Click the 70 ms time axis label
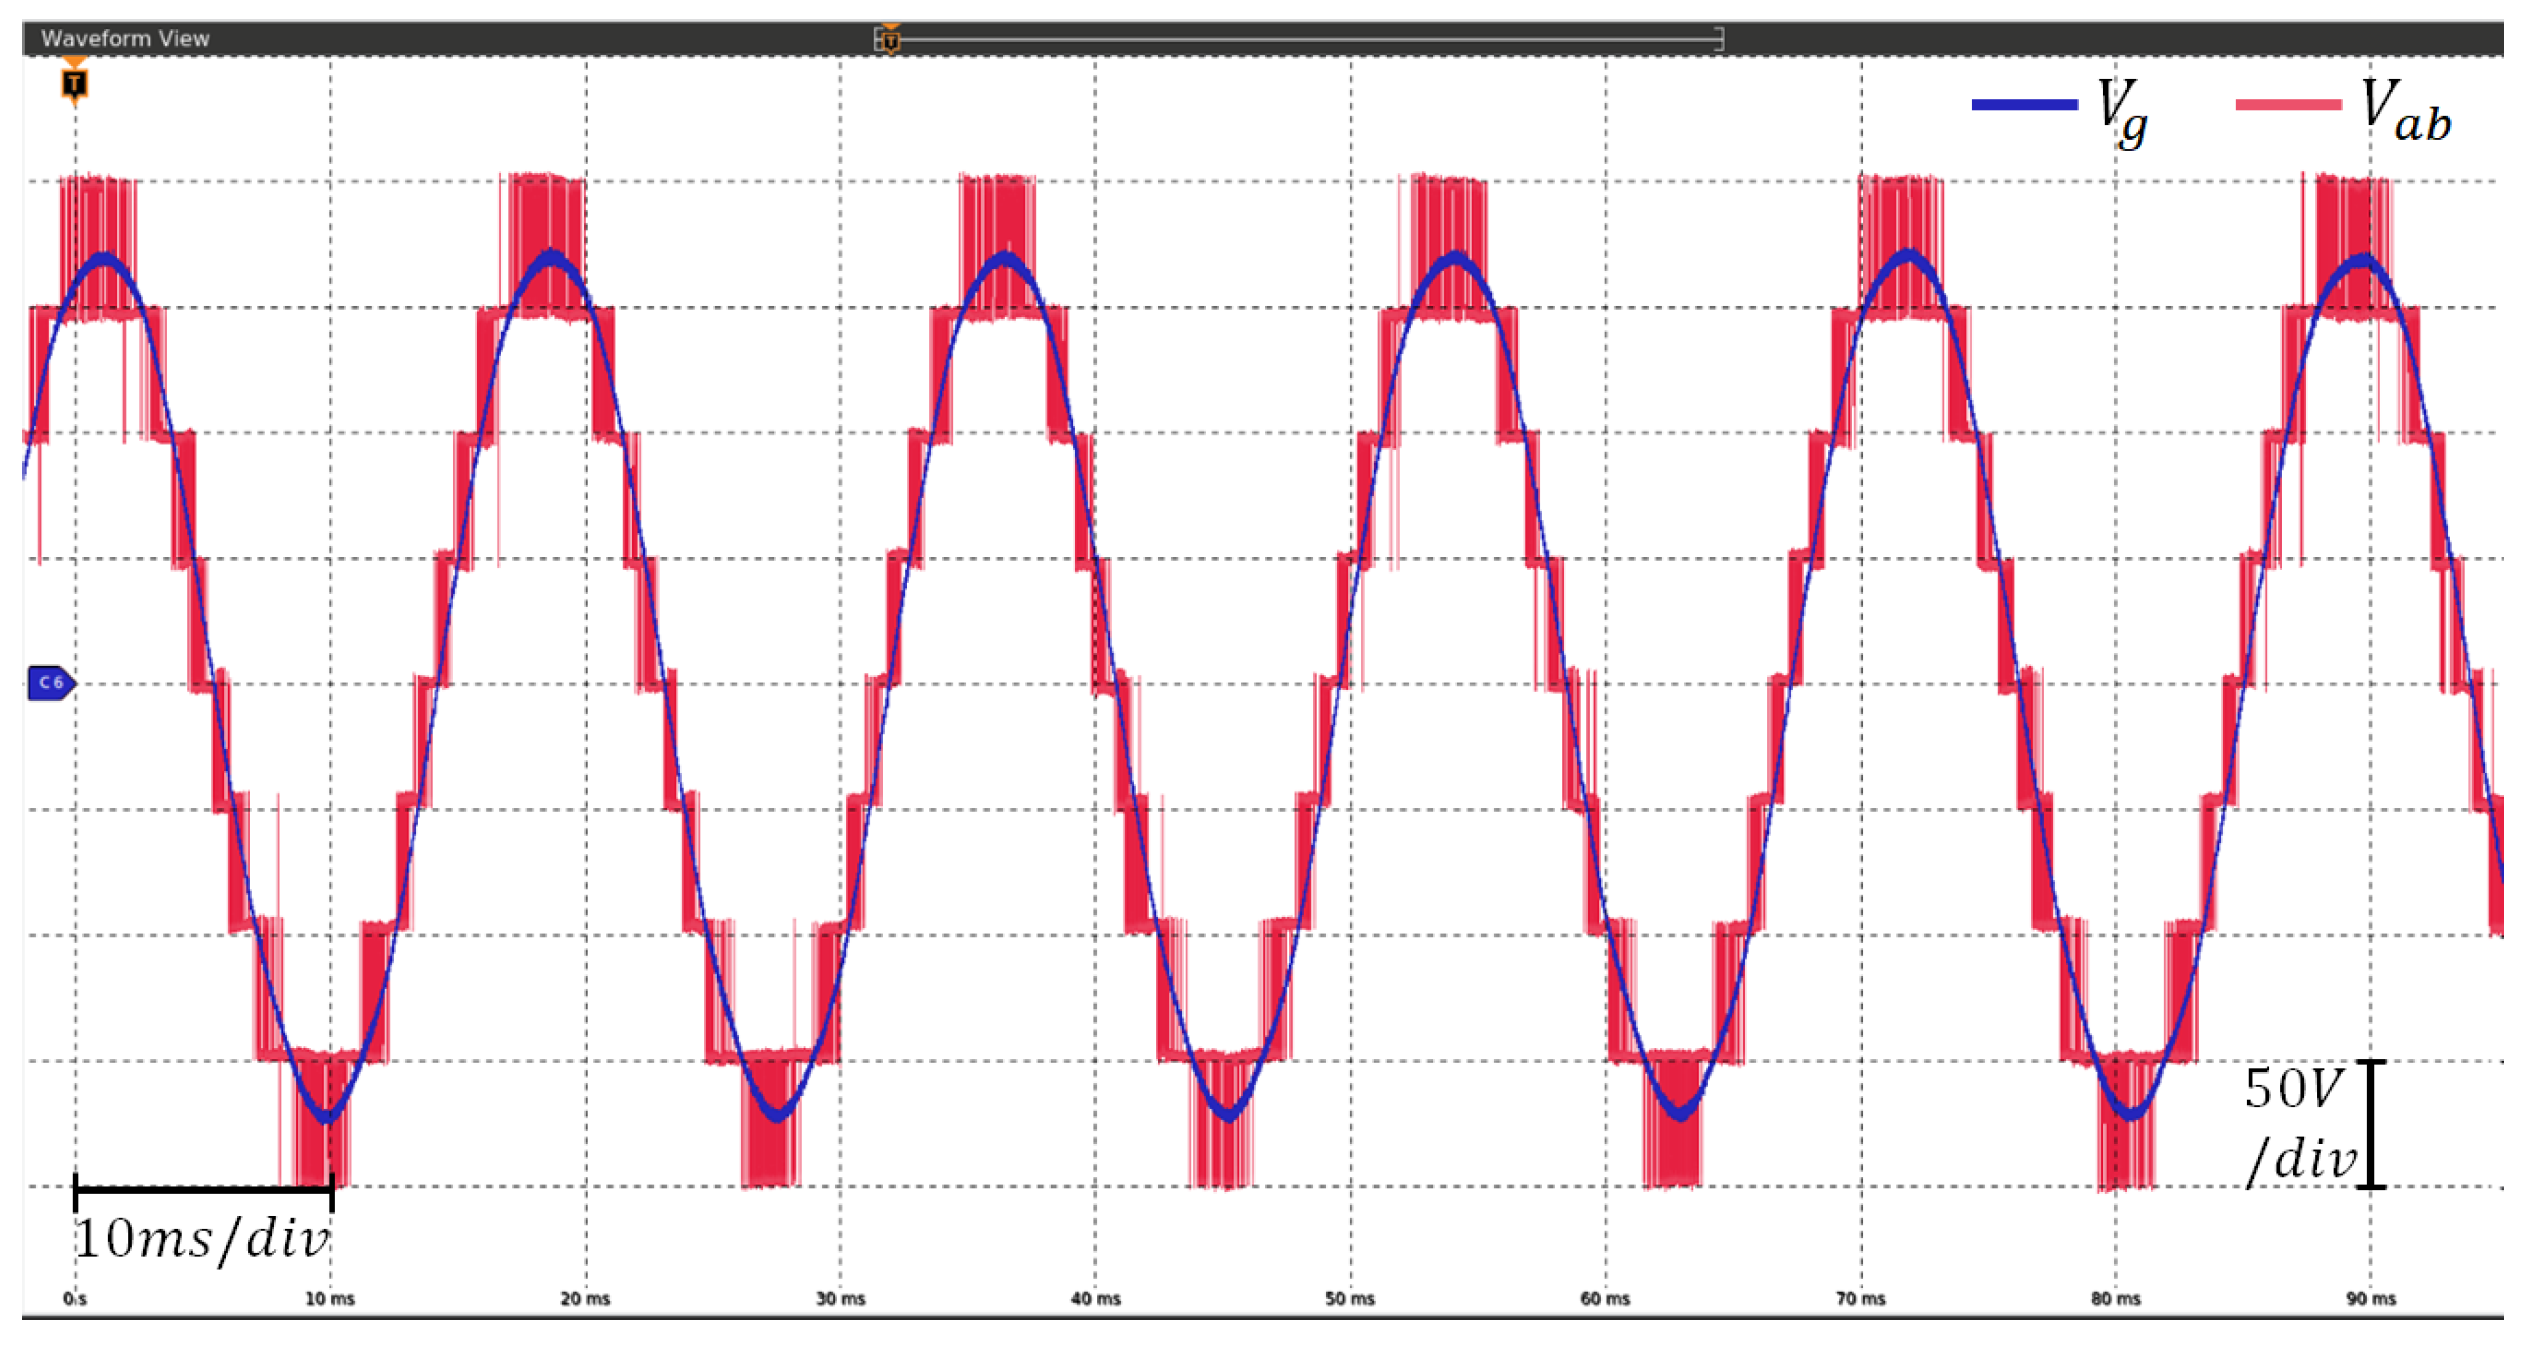Viewport: 2531px width, 1353px height. pyautogui.click(x=1860, y=1298)
